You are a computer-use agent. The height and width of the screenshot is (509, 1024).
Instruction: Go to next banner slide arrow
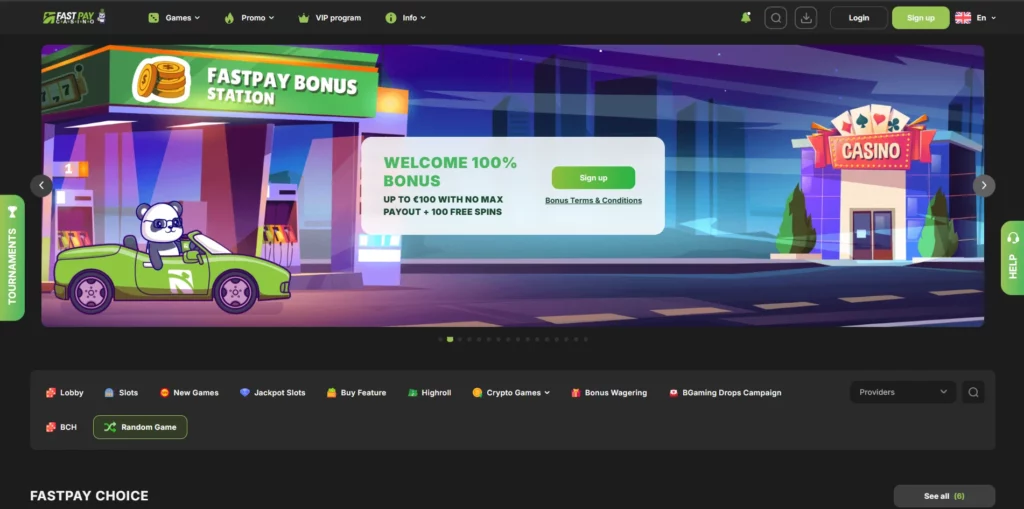(x=984, y=186)
